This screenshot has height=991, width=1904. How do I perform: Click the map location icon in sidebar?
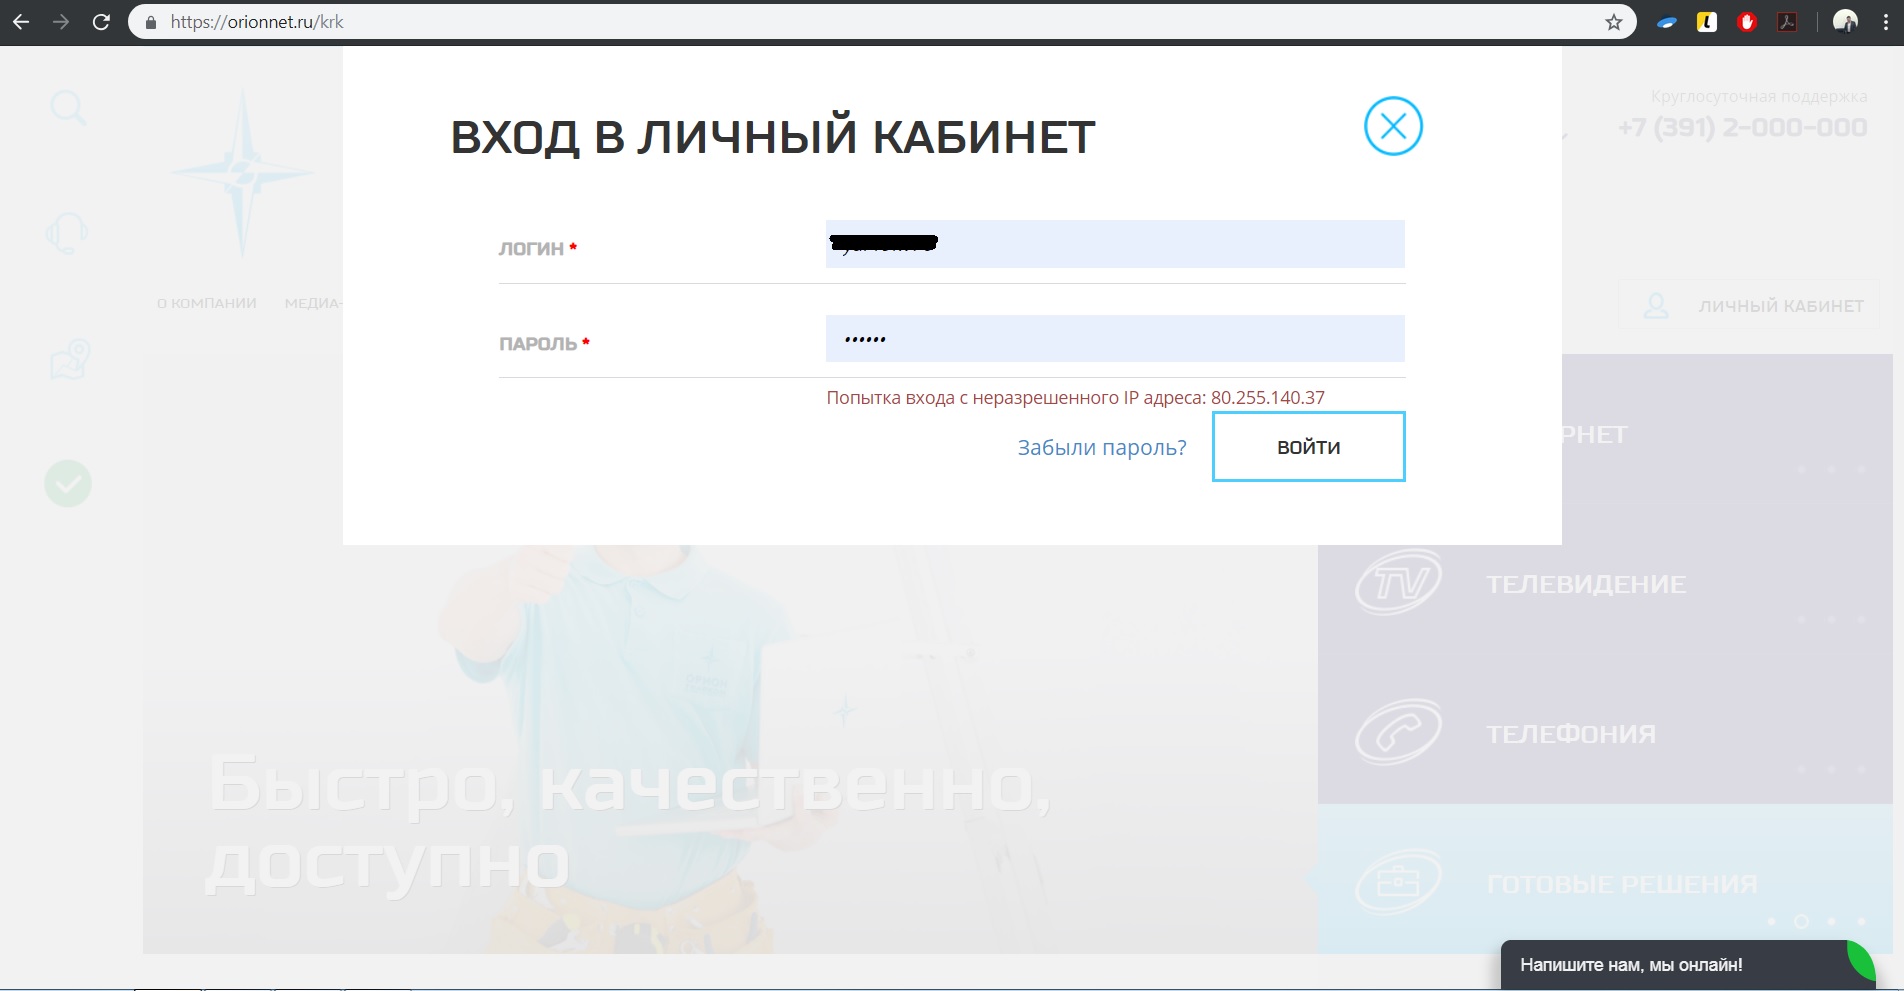[x=70, y=360]
